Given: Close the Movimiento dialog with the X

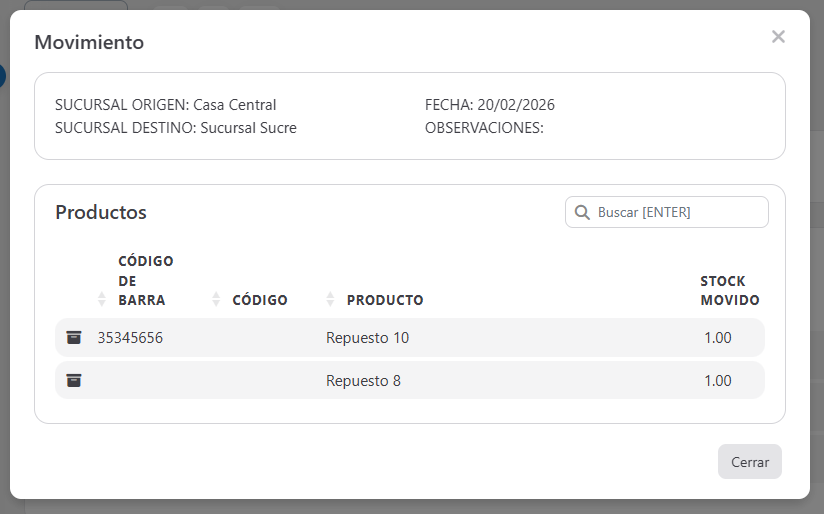Looking at the screenshot, I should click(x=778, y=37).
